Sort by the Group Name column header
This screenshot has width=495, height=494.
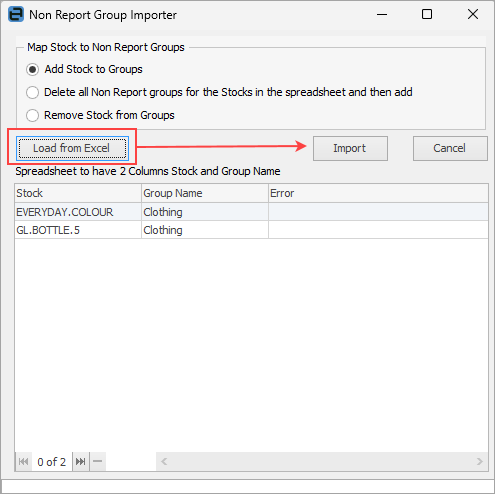[205, 193]
